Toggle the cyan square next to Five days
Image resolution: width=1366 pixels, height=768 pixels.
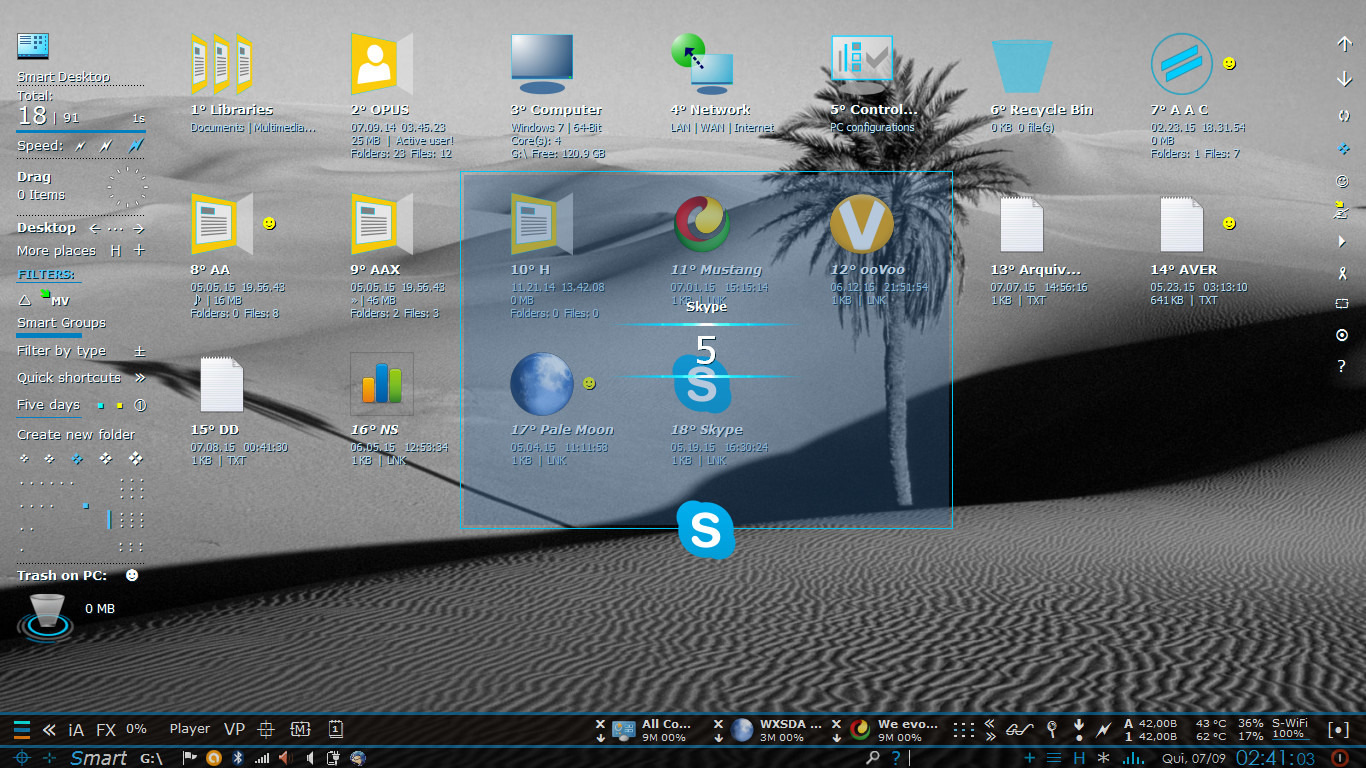(100, 404)
